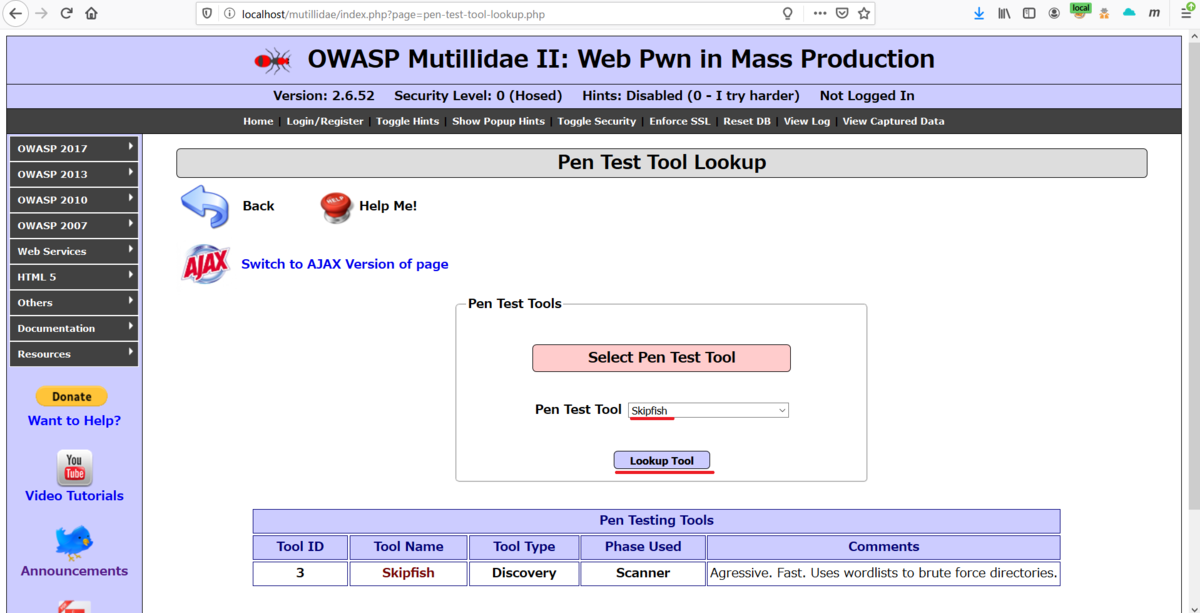Click the extension icon with local badge
Viewport: 1200px width, 613px height.
[x=1080, y=12]
